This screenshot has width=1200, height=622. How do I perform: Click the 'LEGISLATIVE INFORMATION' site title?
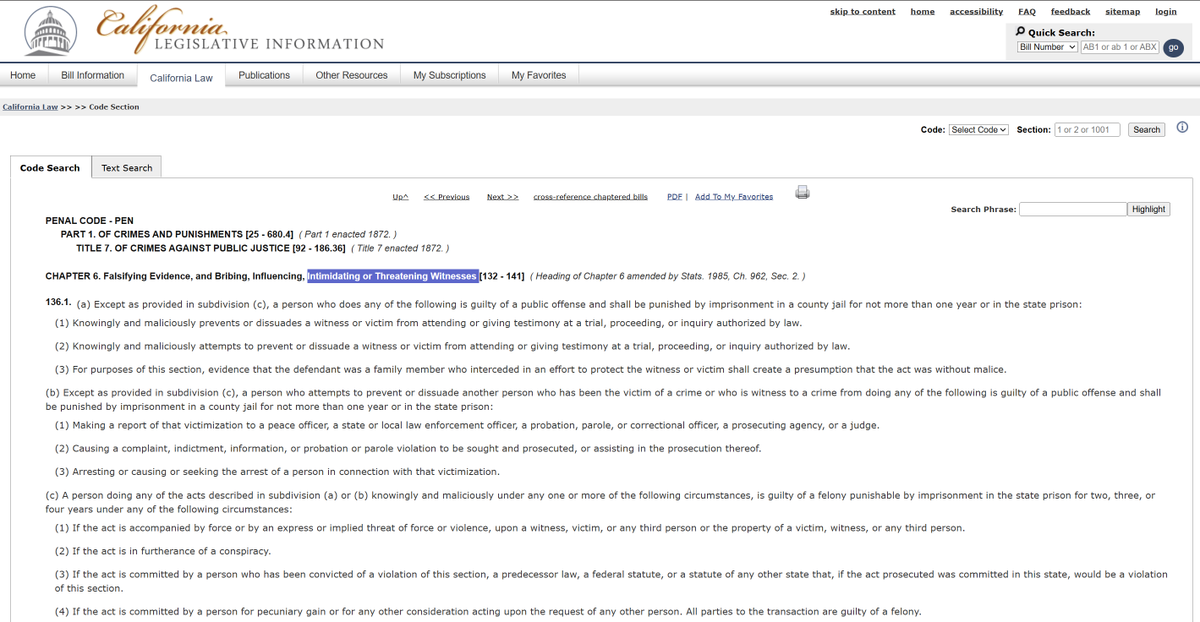270,44
